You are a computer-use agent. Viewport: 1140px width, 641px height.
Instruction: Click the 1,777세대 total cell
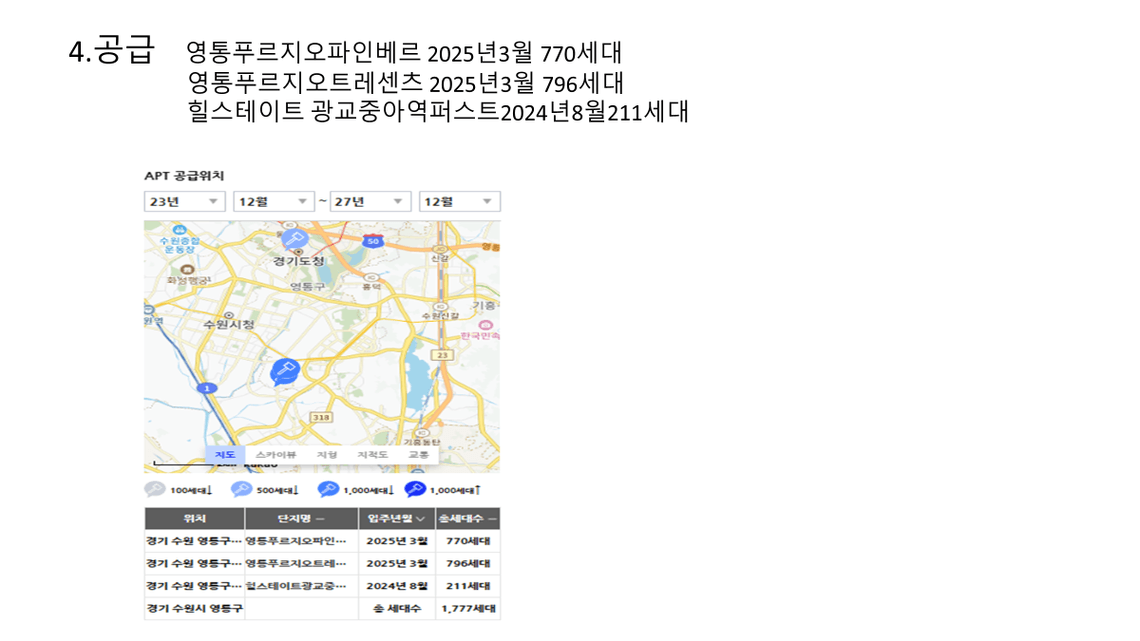(x=467, y=608)
